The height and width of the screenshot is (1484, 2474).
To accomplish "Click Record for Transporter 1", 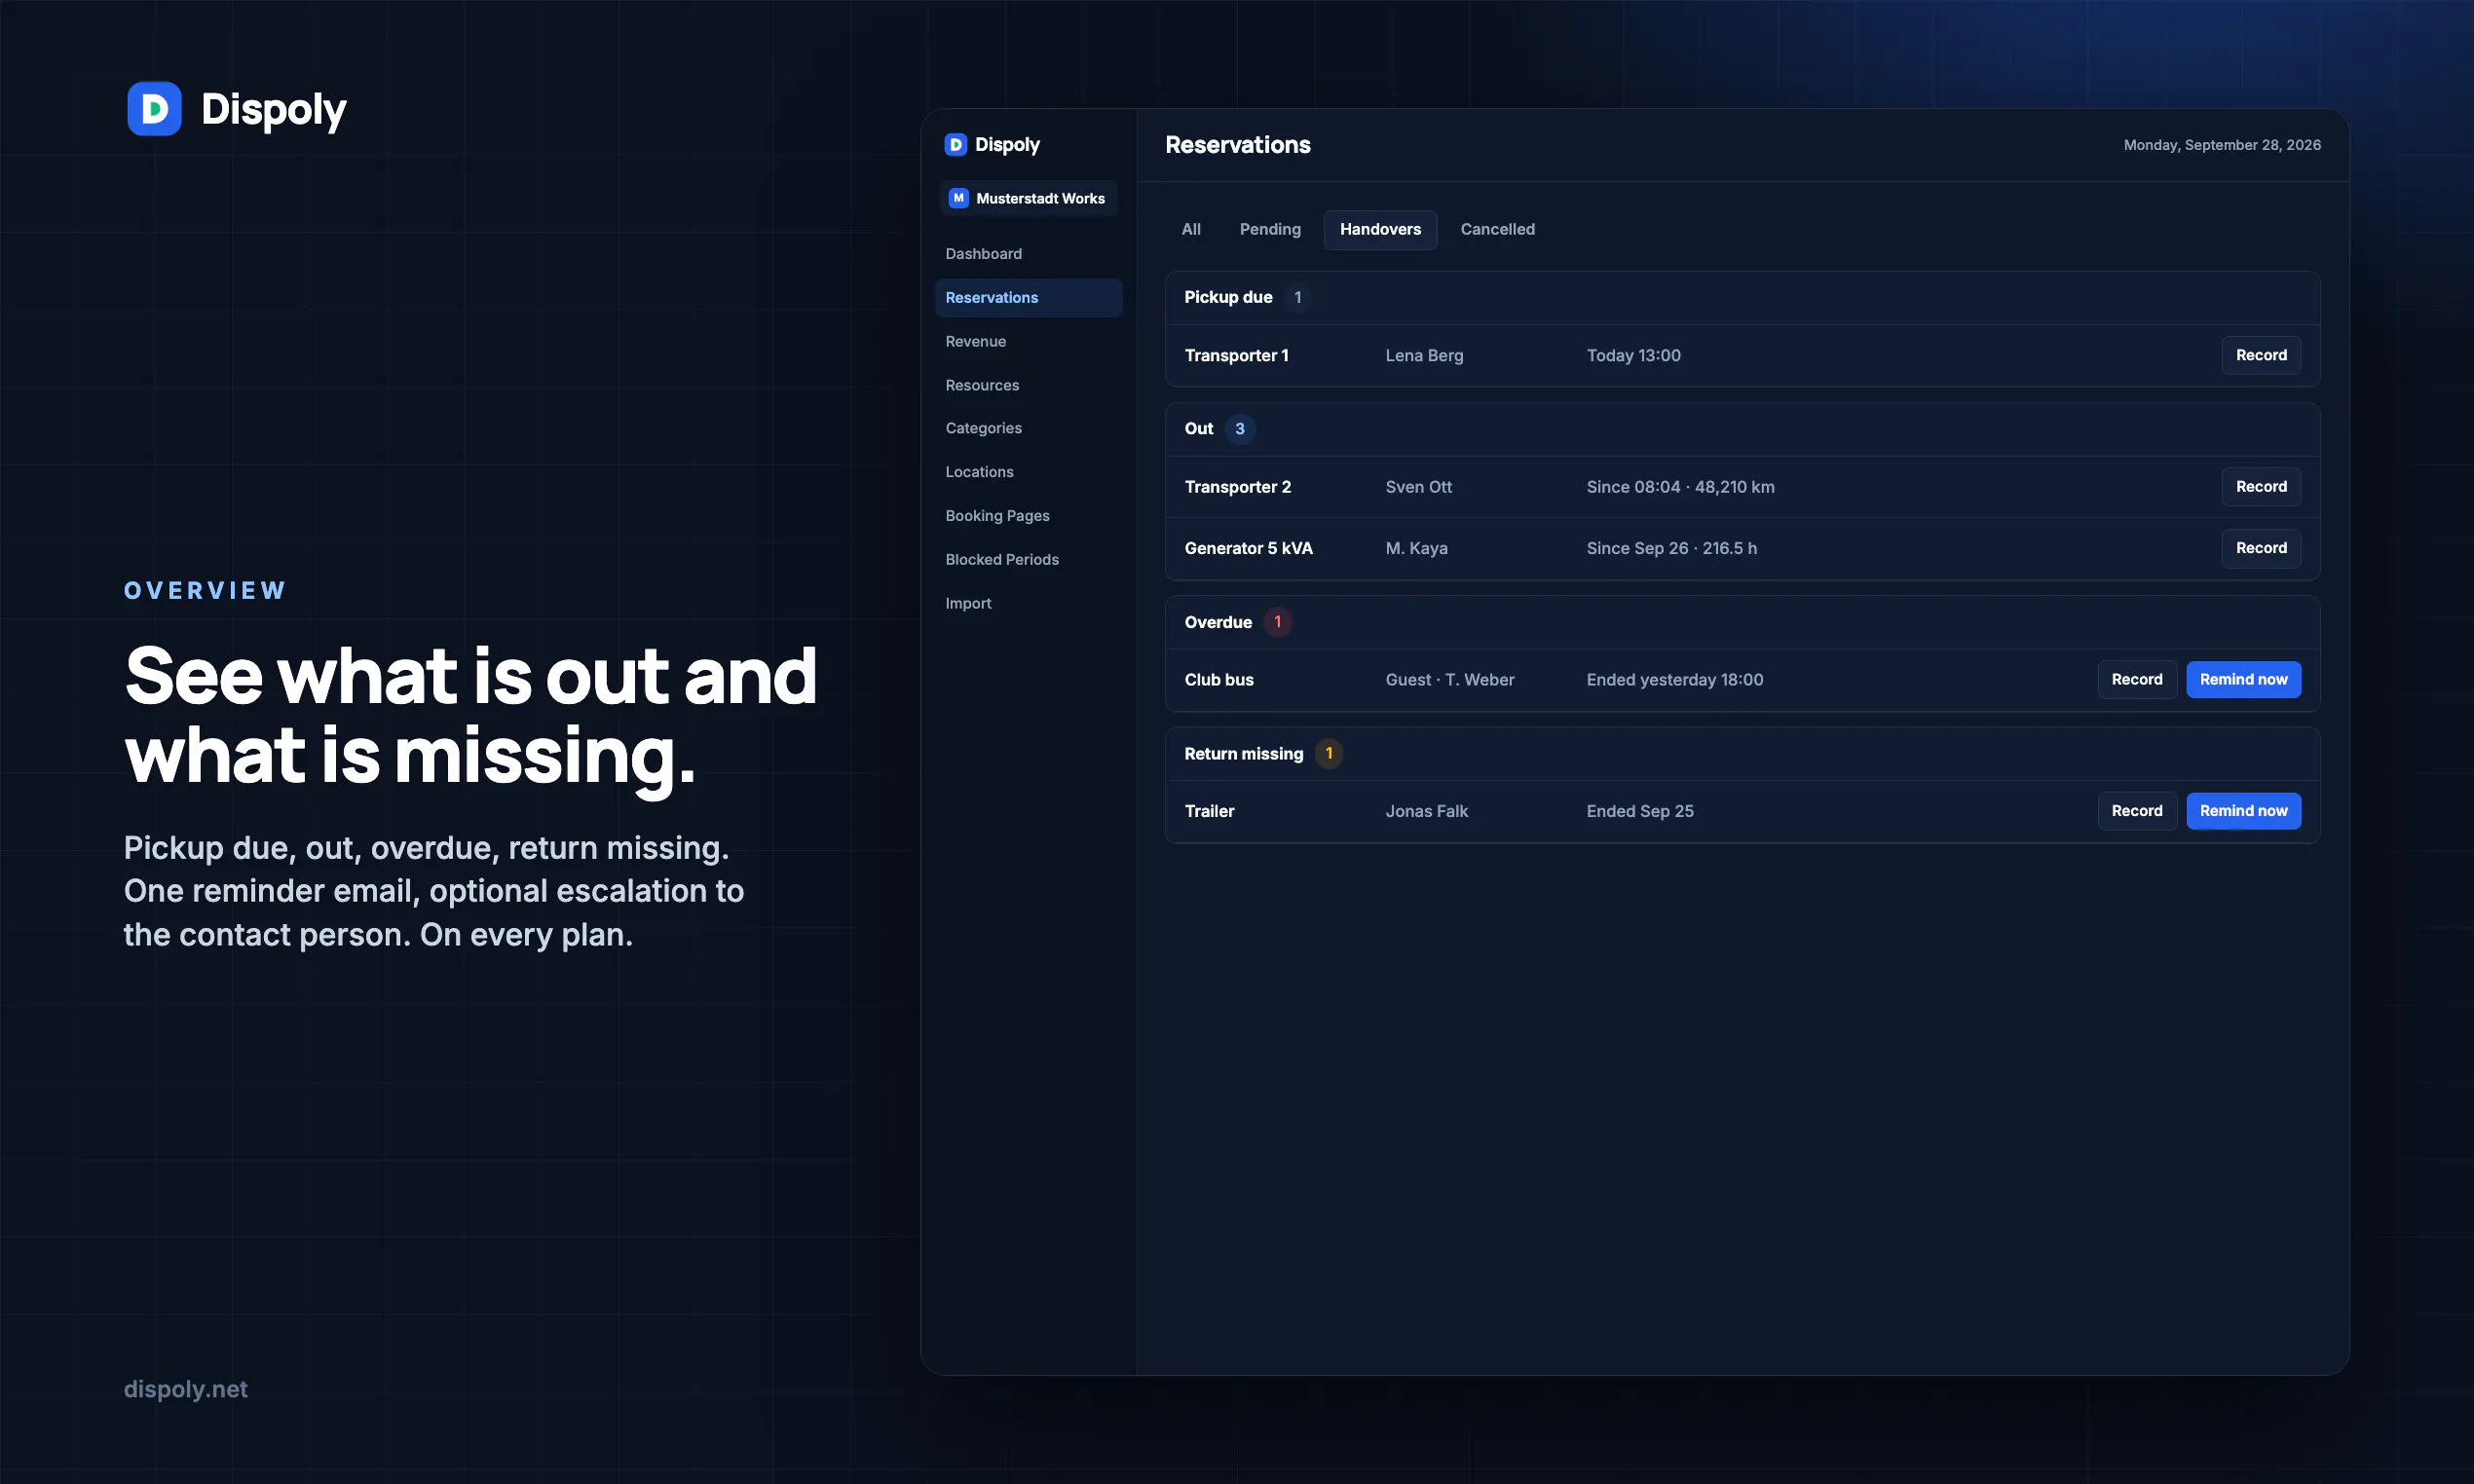I will pos(2261,356).
